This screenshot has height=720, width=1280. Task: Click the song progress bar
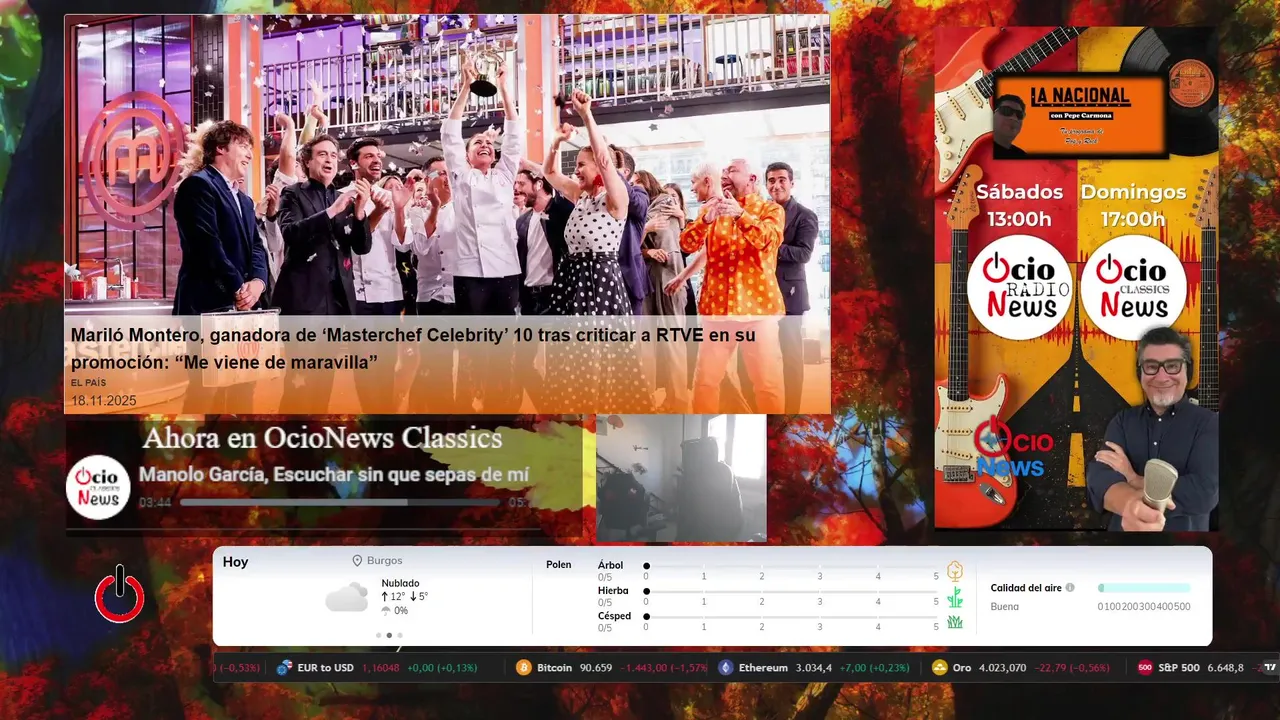click(x=340, y=502)
